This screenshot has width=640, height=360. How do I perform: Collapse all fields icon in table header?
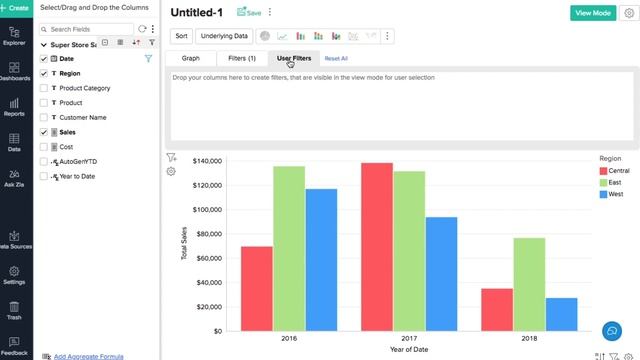(105, 42)
